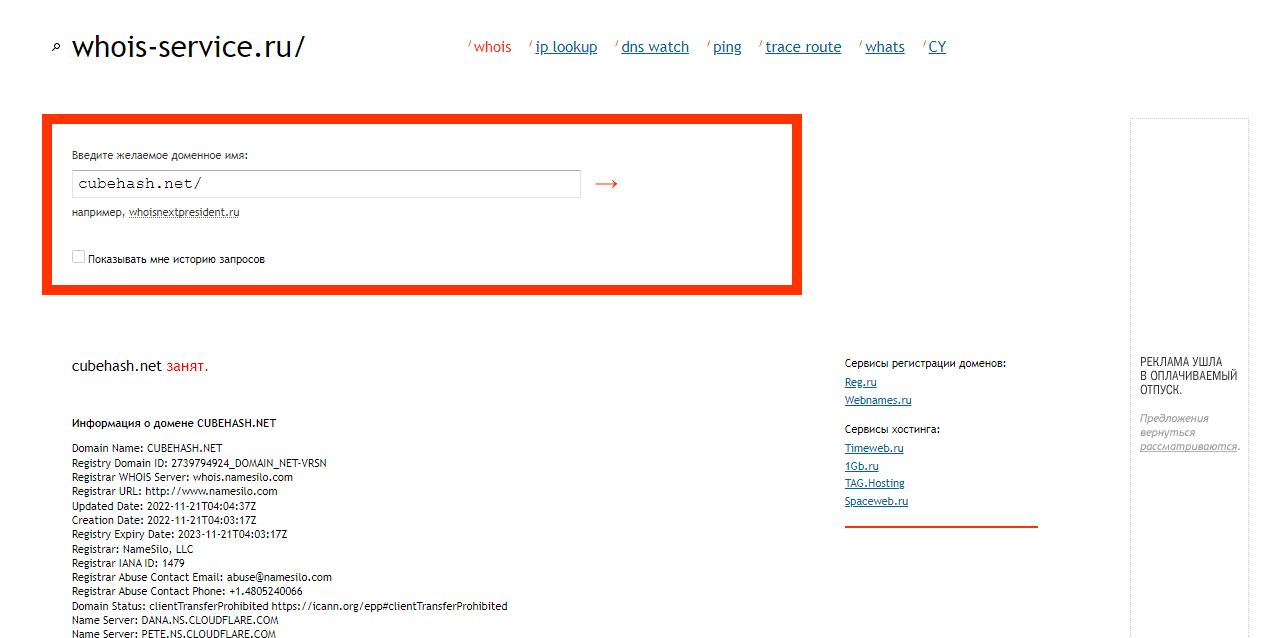Visit the Webnames.ru link
Image resolution: width=1279 pixels, height=638 pixels.
pos(878,400)
